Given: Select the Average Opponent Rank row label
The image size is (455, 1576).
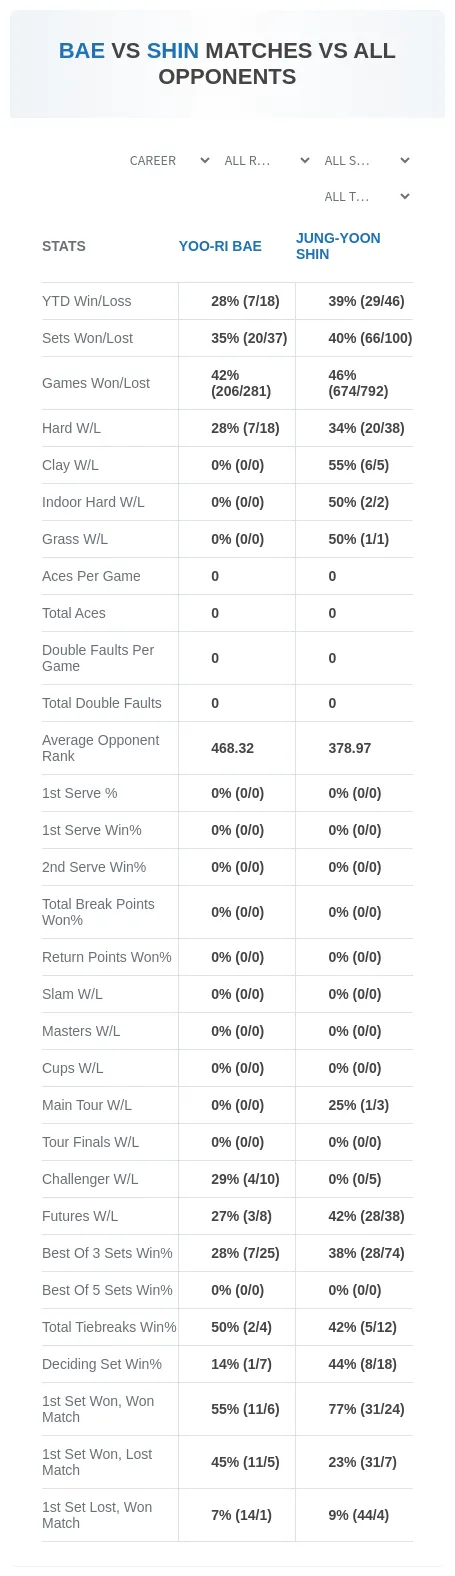Looking at the screenshot, I should click(101, 748).
